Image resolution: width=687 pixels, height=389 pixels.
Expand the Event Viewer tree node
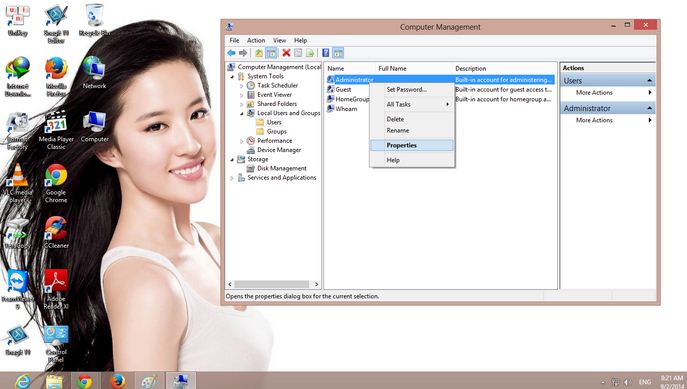(241, 95)
